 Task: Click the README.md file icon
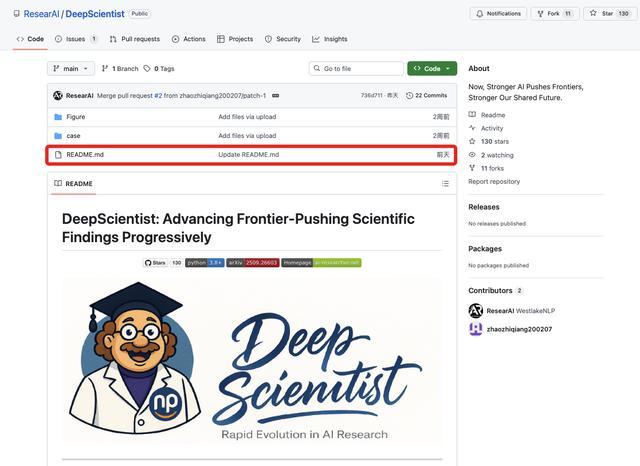click(x=58, y=155)
